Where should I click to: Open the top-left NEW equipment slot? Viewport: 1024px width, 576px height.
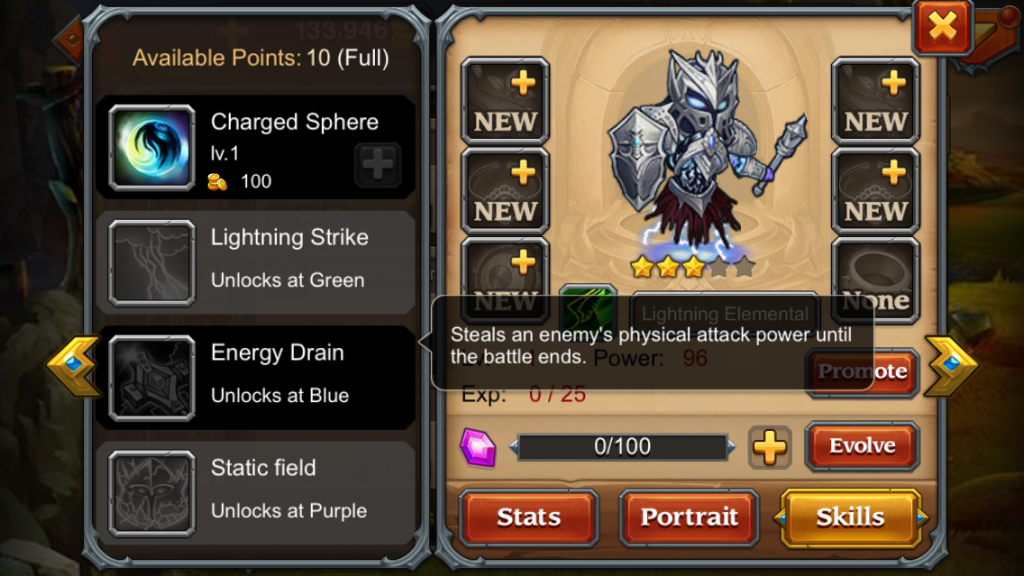(x=505, y=101)
